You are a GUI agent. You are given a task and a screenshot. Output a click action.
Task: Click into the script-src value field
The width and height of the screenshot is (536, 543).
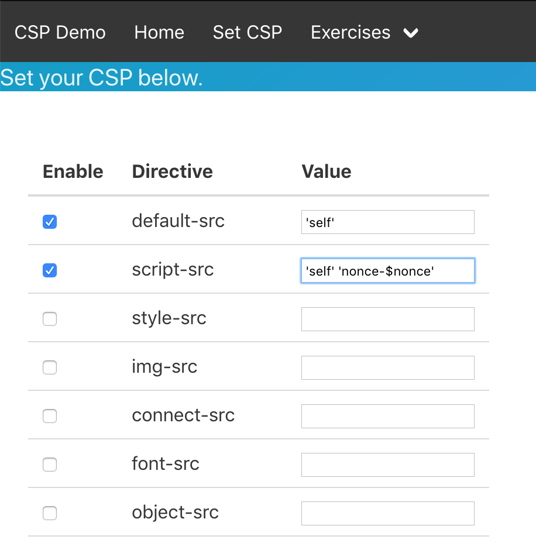point(388,270)
